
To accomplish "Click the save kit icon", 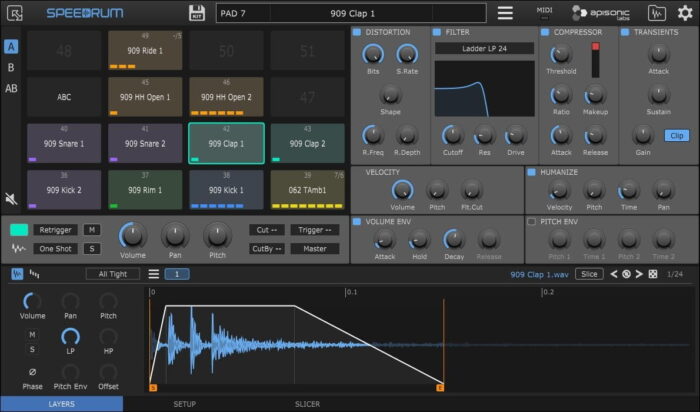I will (197, 13).
